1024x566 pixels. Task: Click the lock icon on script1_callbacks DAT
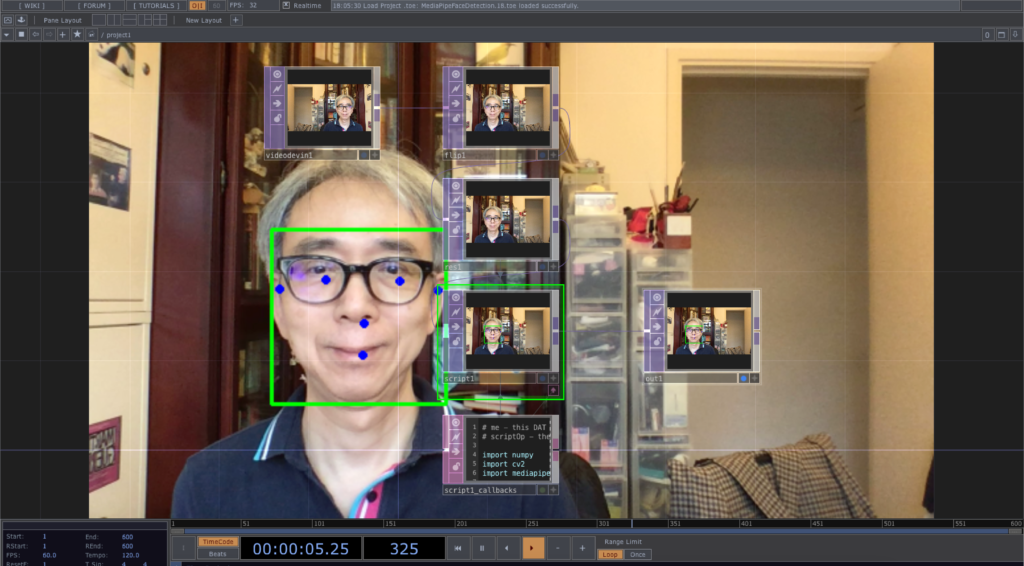[x=455, y=466]
